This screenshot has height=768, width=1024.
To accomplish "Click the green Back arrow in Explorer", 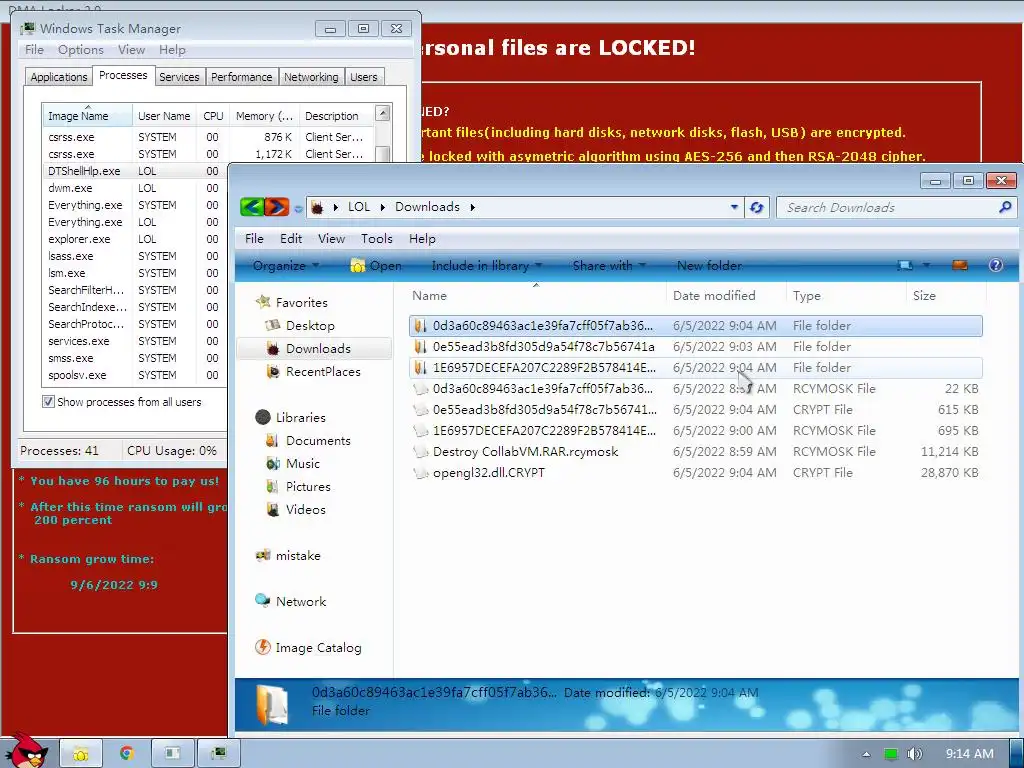I will click(x=252, y=208).
